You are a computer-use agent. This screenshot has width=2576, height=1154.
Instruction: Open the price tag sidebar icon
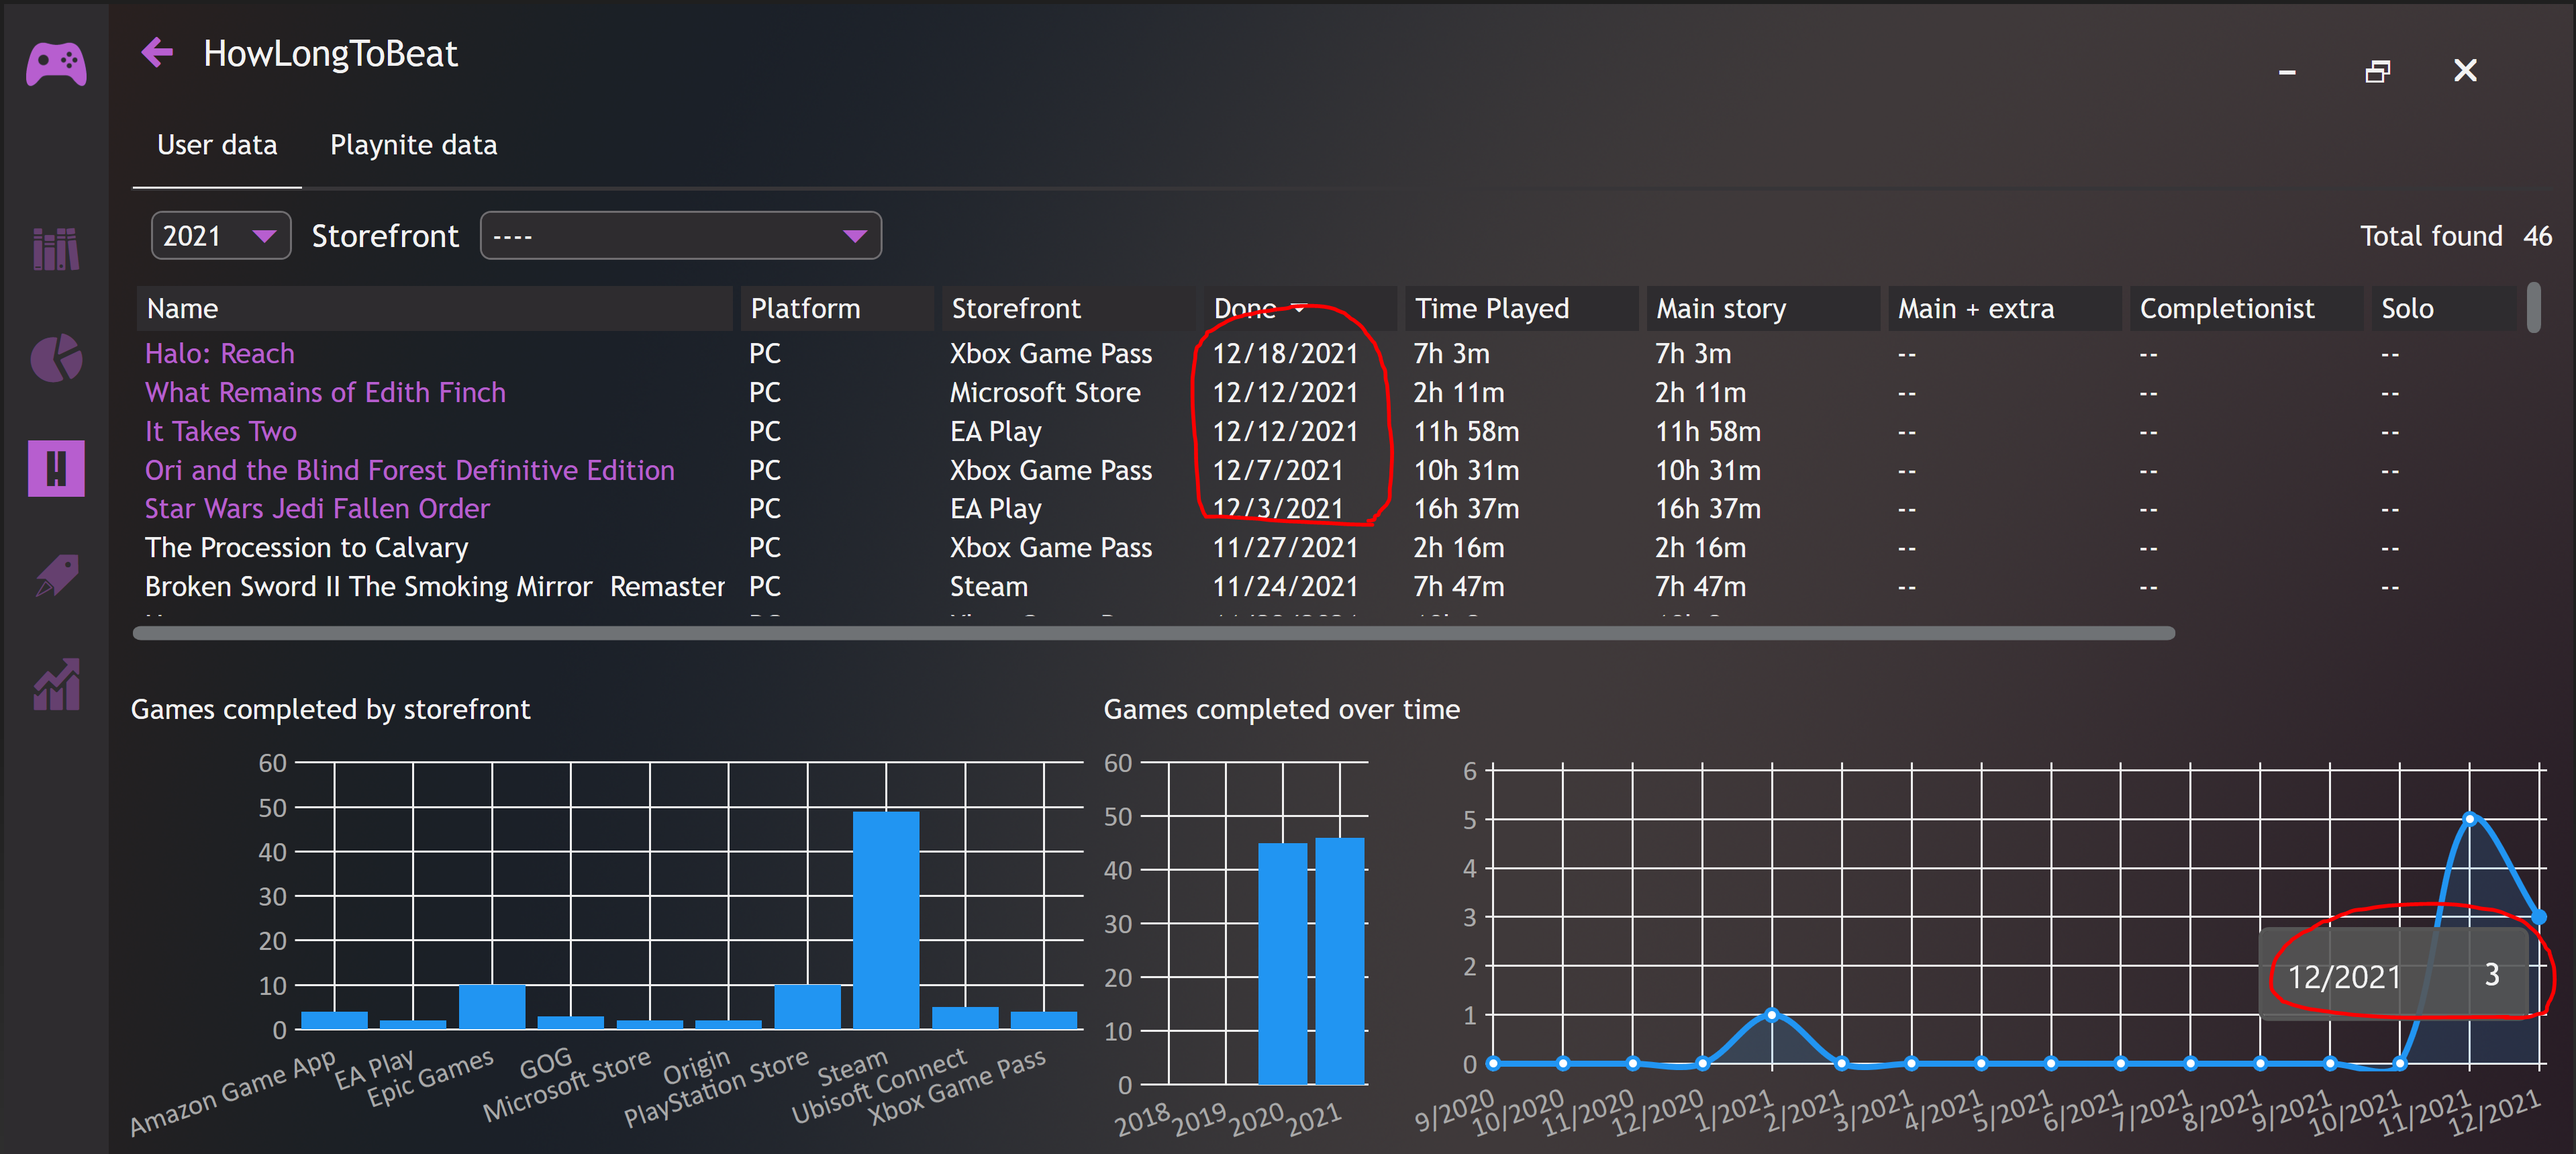pos(56,576)
